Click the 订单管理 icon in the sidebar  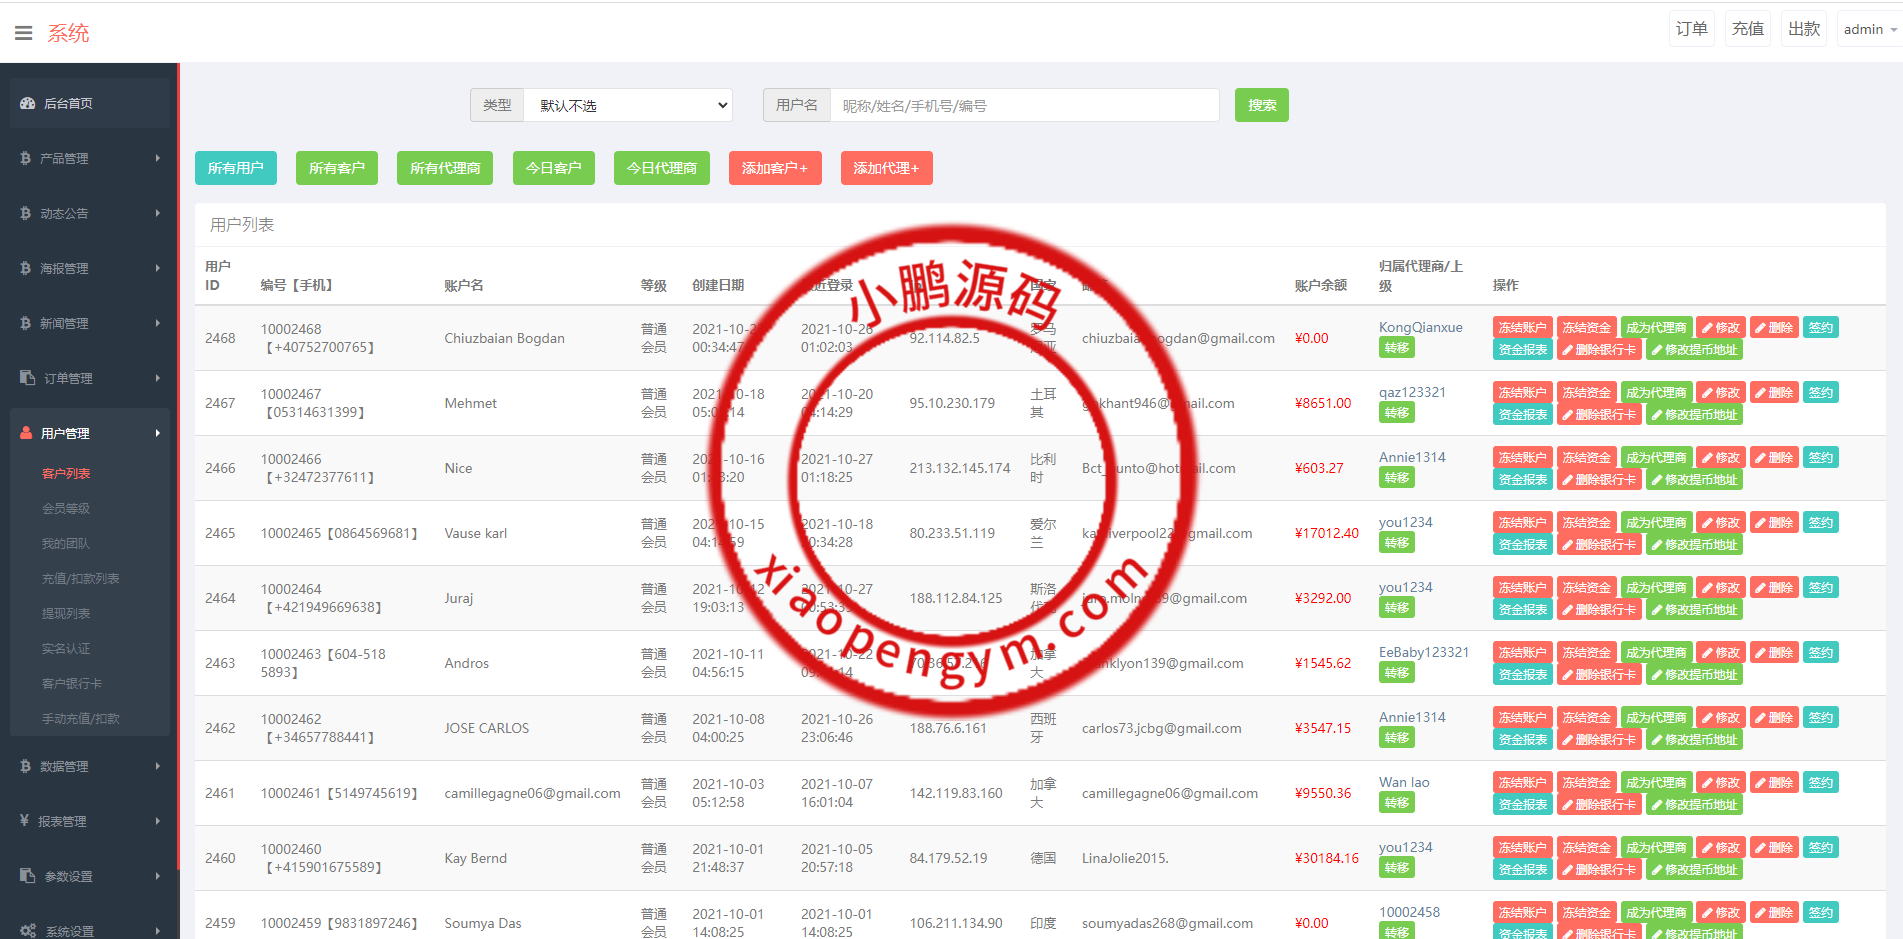click(27, 378)
